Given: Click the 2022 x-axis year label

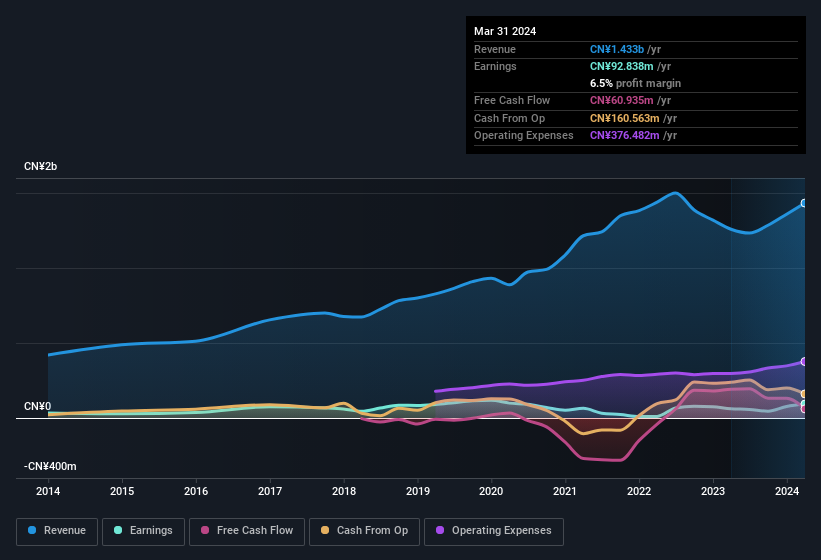Looking at the screenshot, I should tap(639, 491).
